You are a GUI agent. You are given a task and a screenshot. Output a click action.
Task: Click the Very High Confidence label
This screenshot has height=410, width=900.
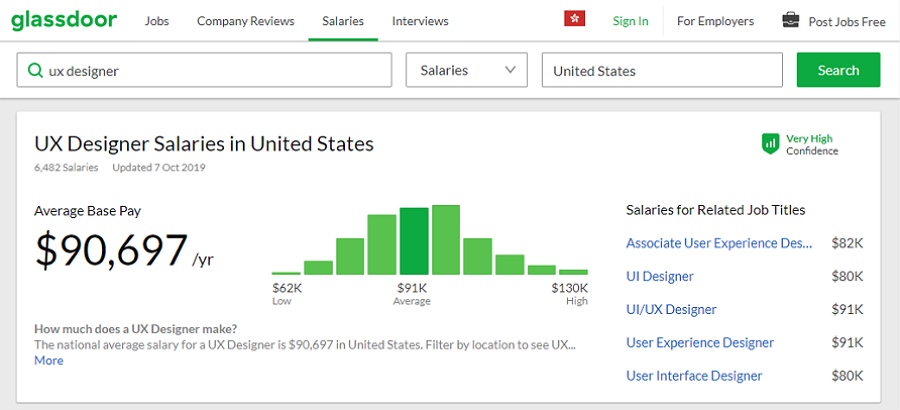(812, 145)
